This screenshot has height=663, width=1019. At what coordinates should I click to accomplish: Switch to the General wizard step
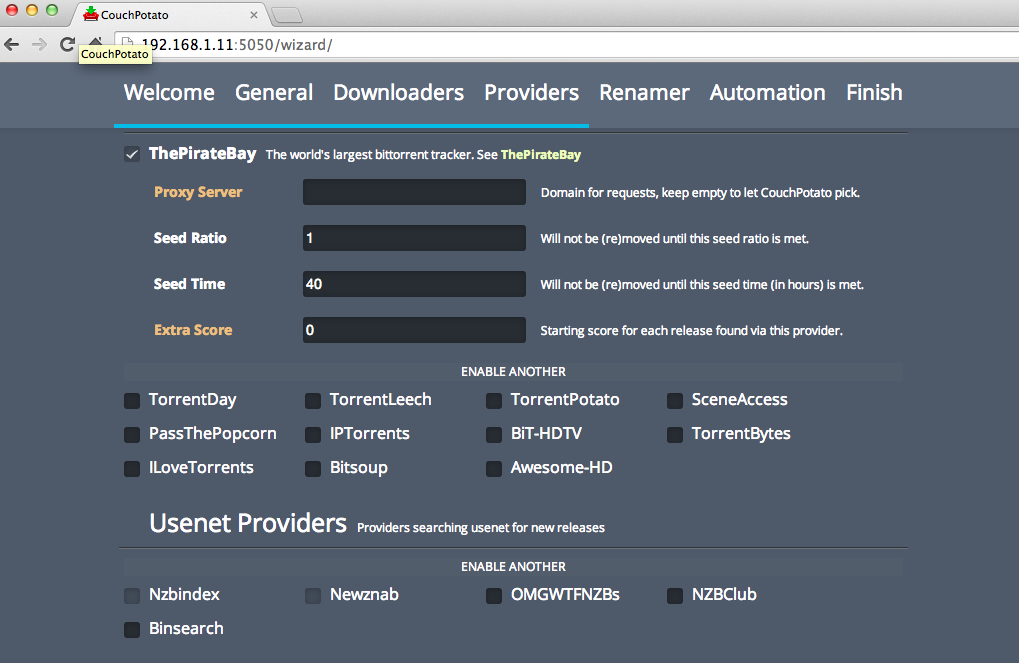point(274,92)
